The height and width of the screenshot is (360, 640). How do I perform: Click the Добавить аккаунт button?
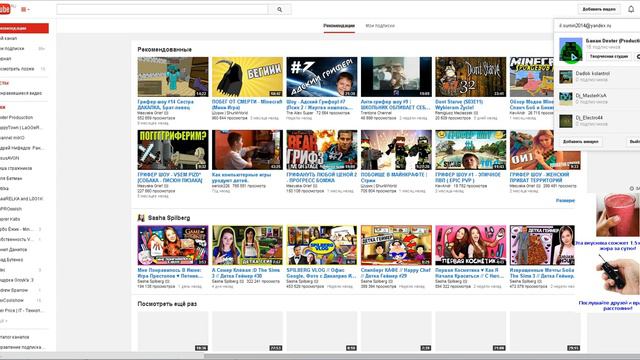pos(580,142)
